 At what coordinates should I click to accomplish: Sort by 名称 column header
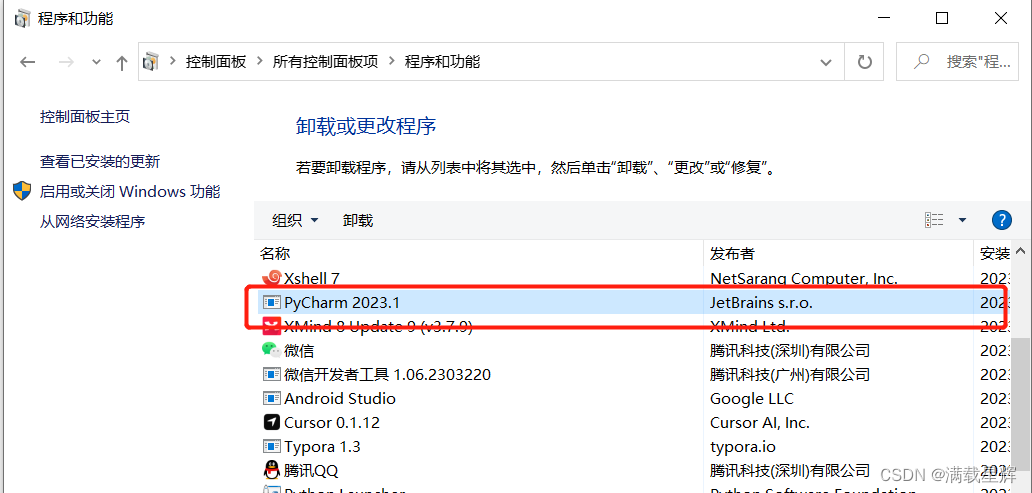[274, 253]
